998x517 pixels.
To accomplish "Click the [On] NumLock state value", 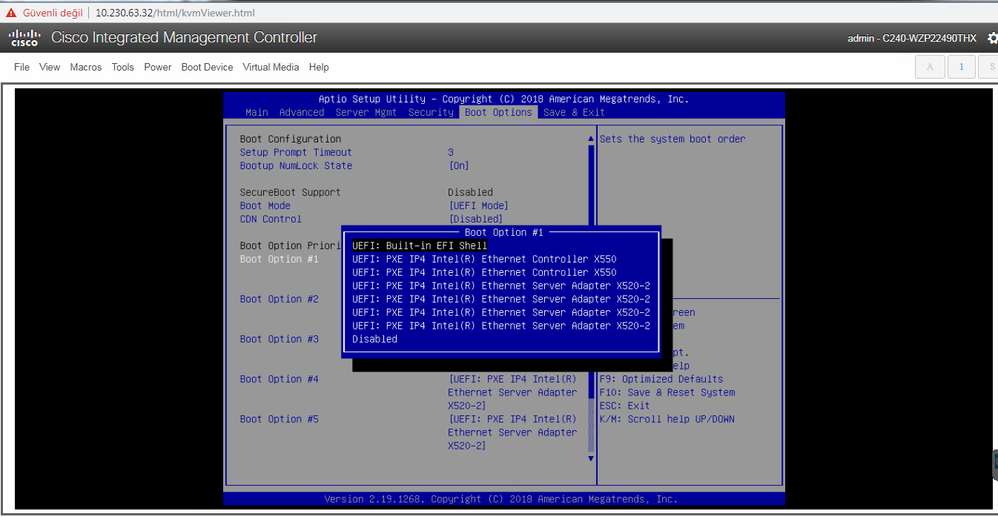I will tap(459, 166).
